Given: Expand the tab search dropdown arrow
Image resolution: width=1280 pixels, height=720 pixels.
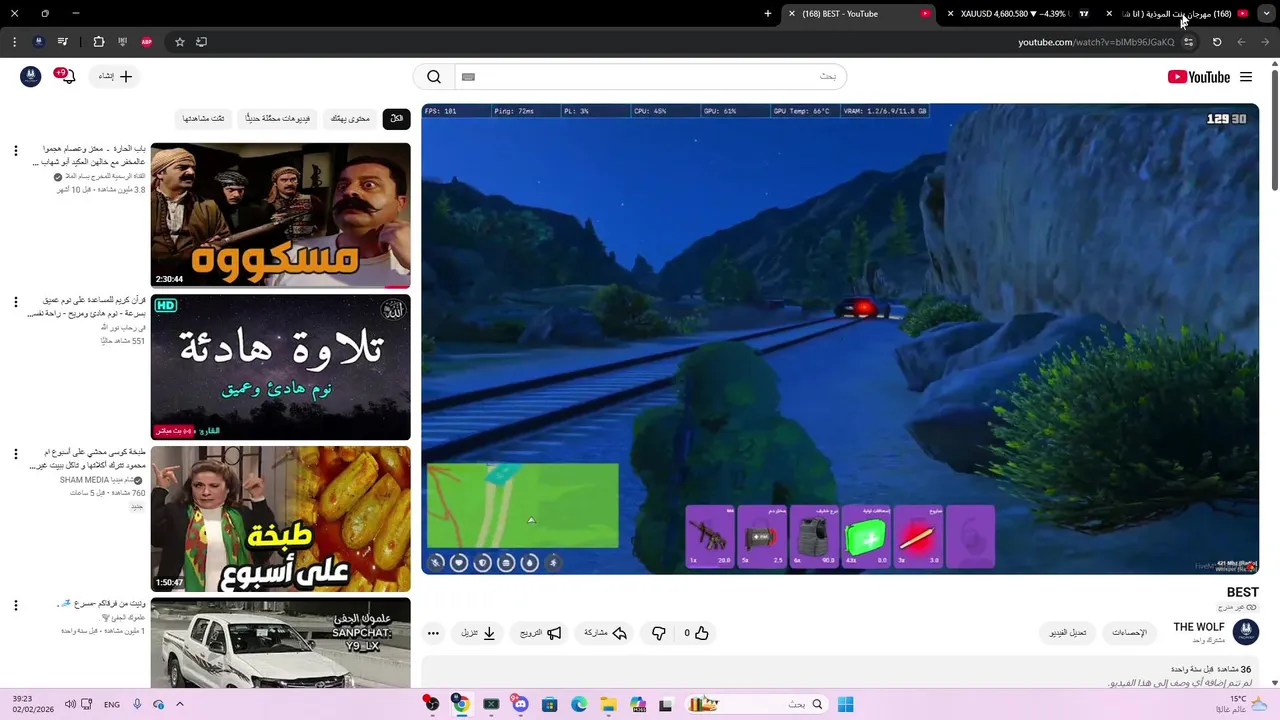Looking at the screenshot, I should [1267, 14].
